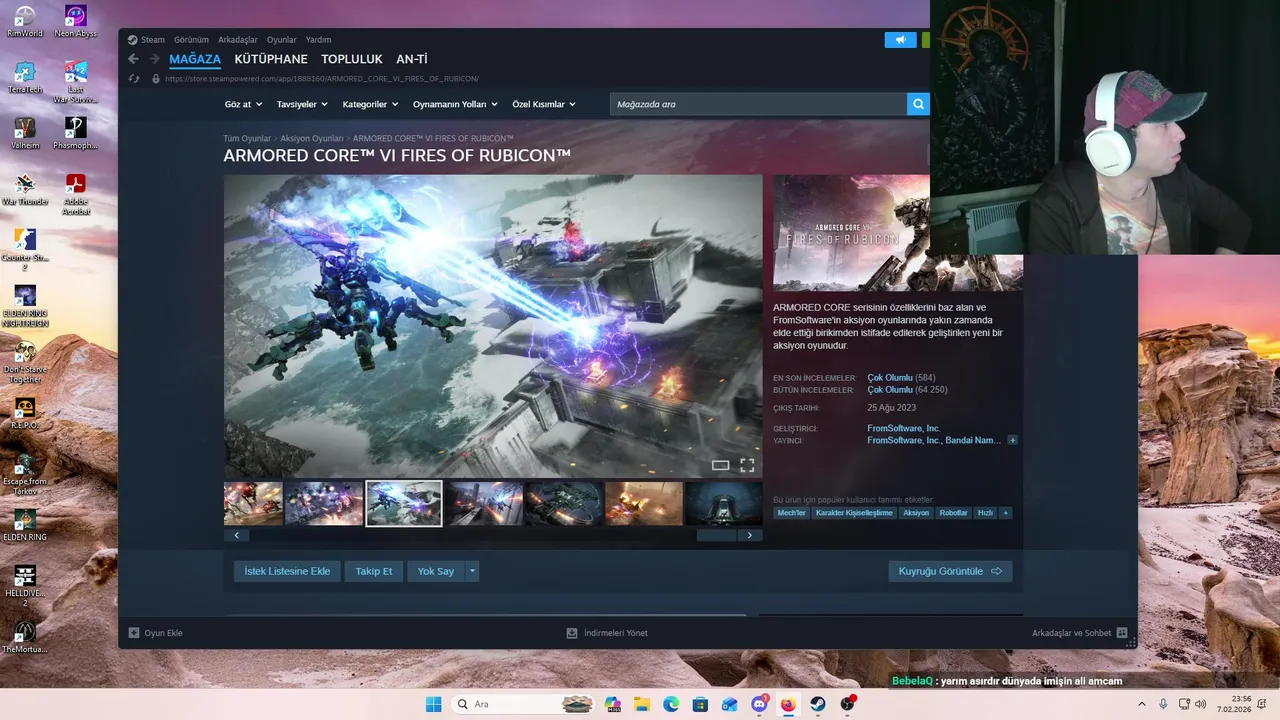Open the Valheim desktop shortcut
Image resolution: width=1280 pixels, height=720 pixels.
tap(25, 133)
